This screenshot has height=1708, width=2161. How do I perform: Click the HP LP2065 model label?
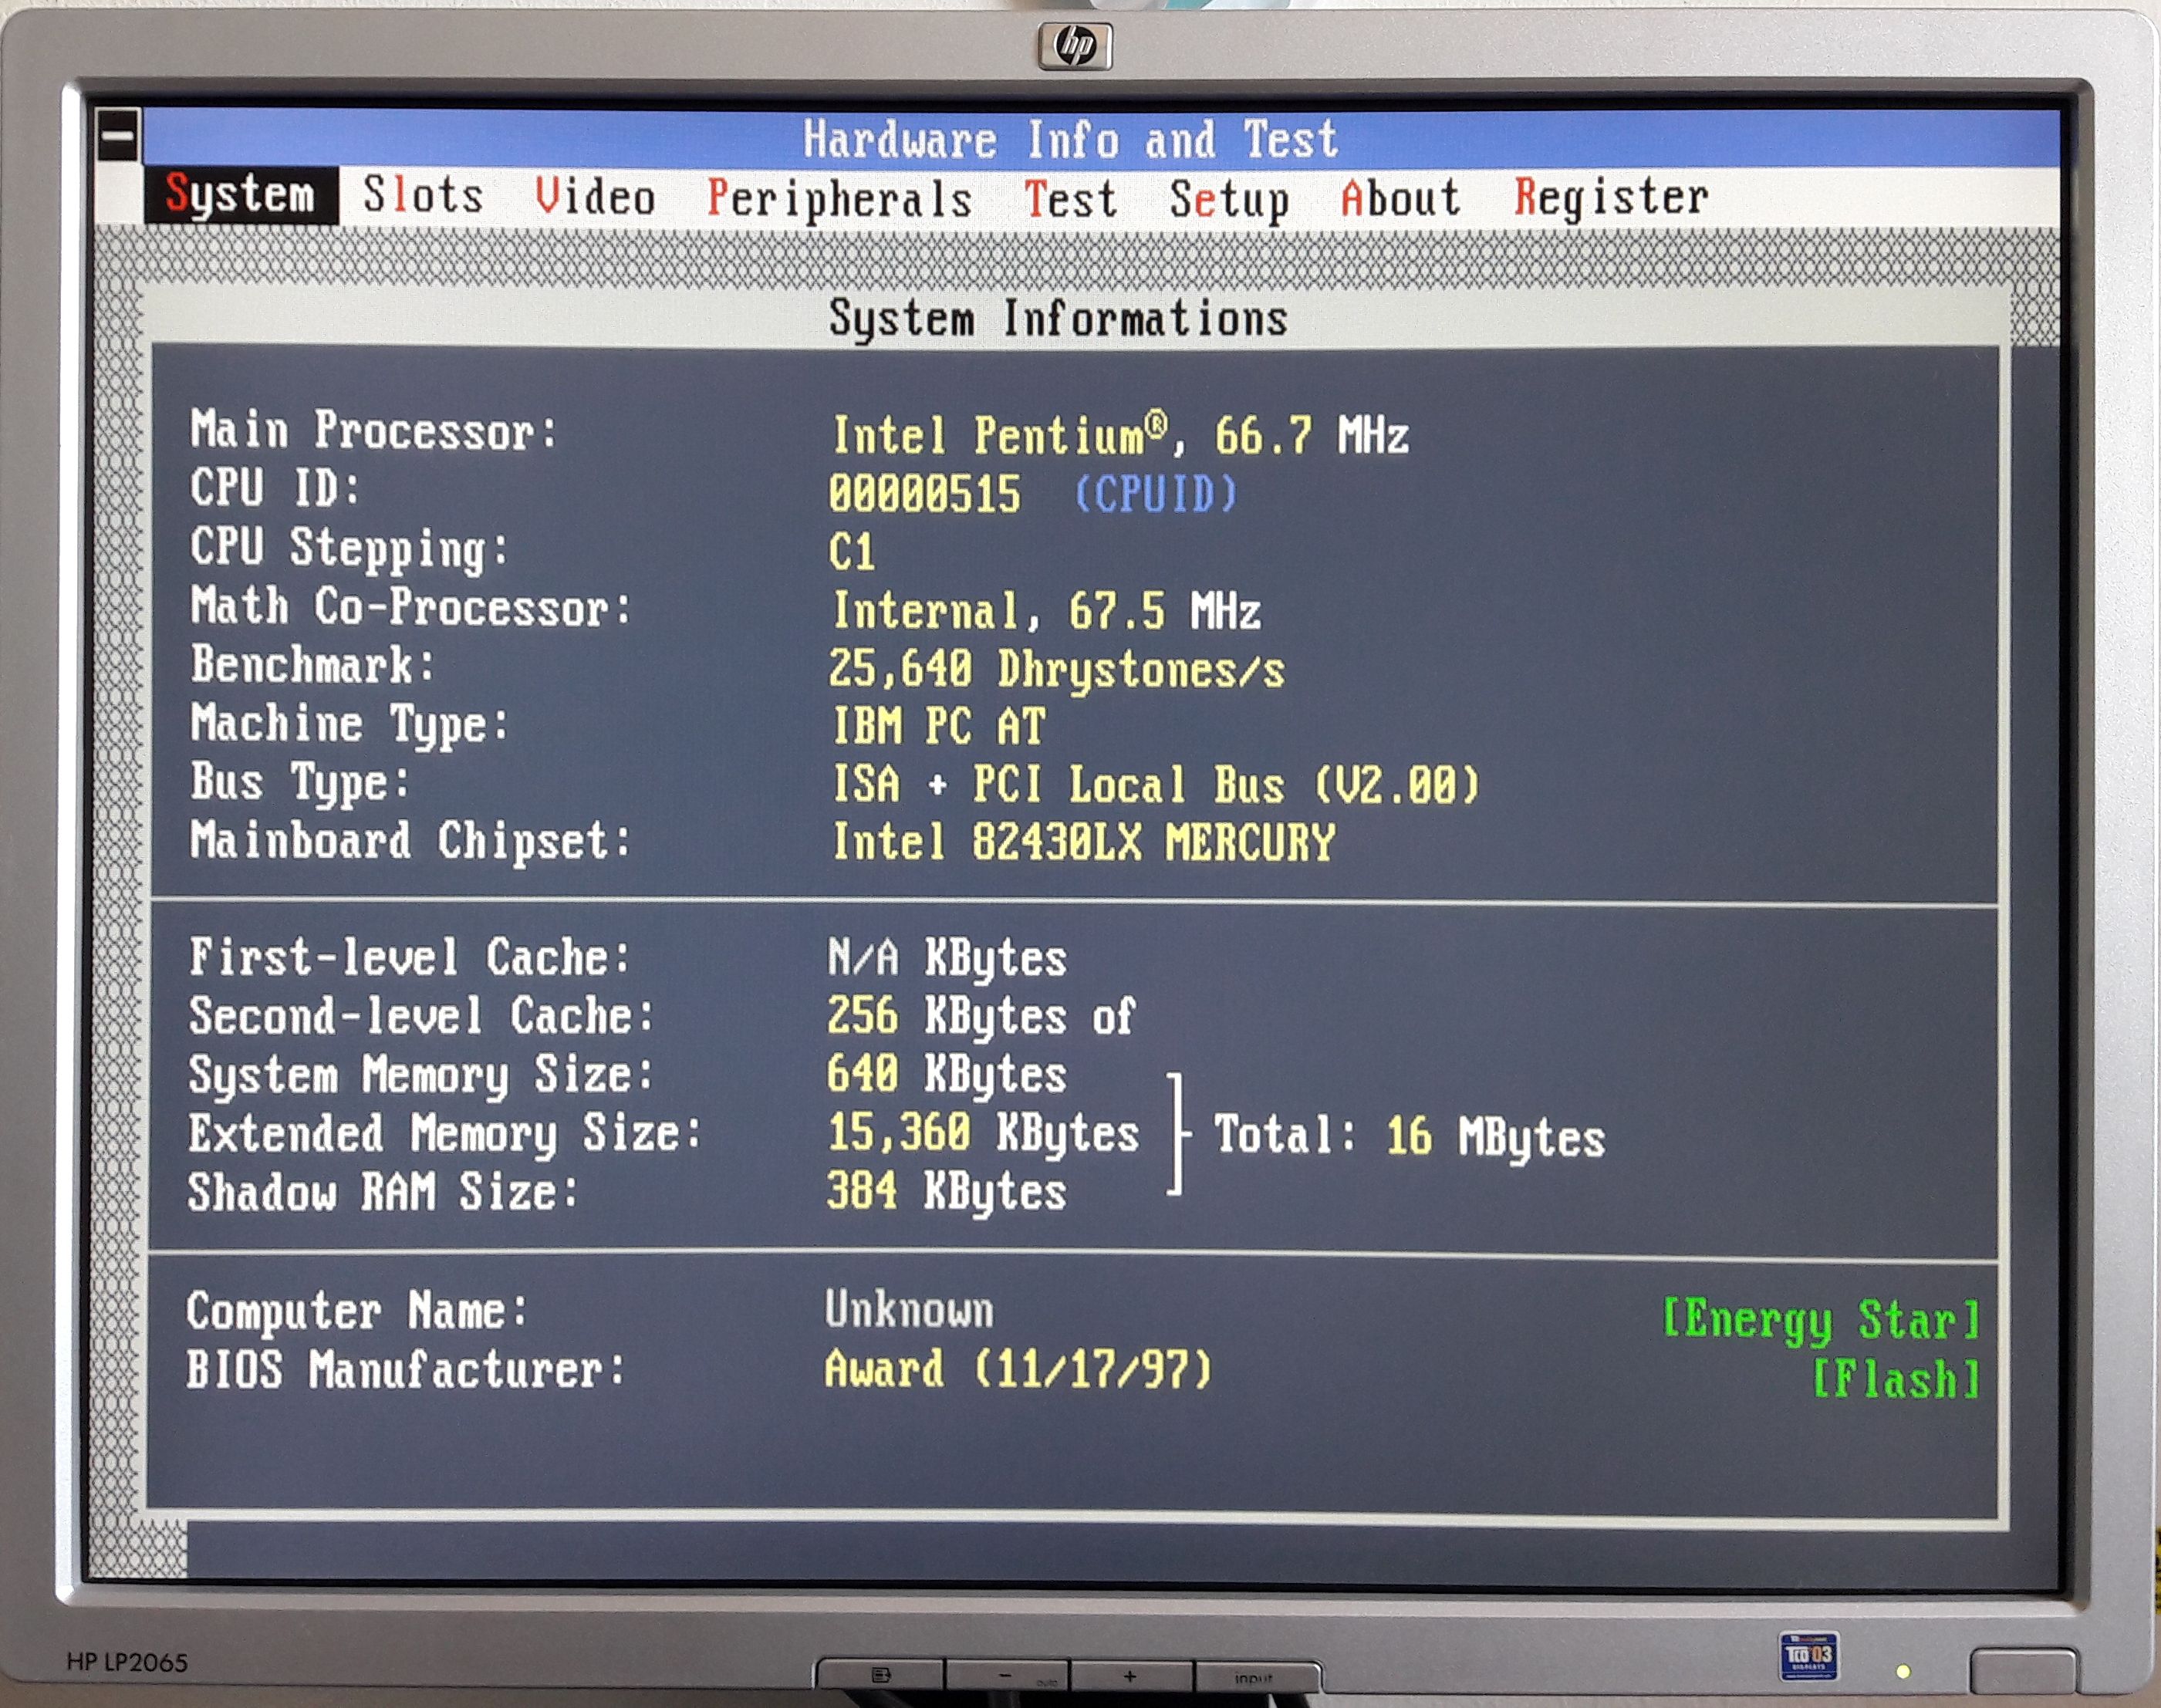[x=127, y=1662]
